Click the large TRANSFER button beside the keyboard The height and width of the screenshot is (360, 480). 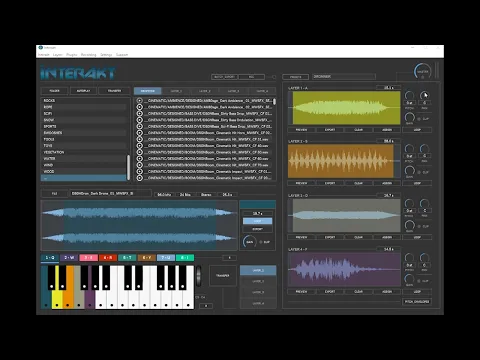pyautogui.click(x=223, y=276)
